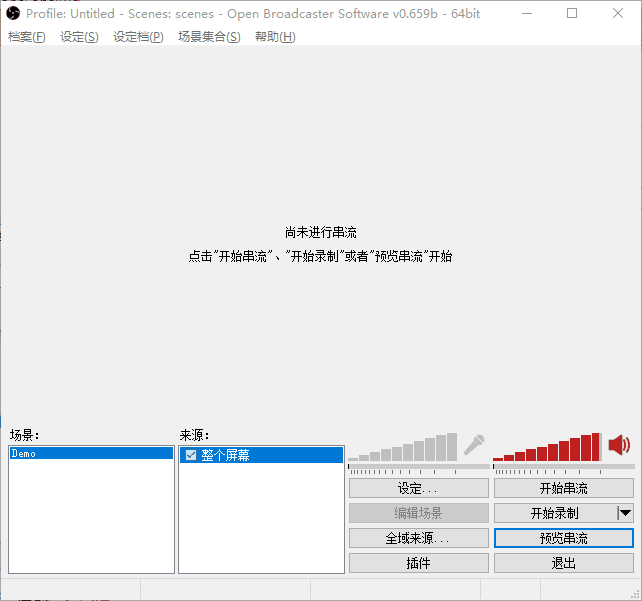Select the Demo scene
The image size is (642, 601).
[x=91, y=453]
